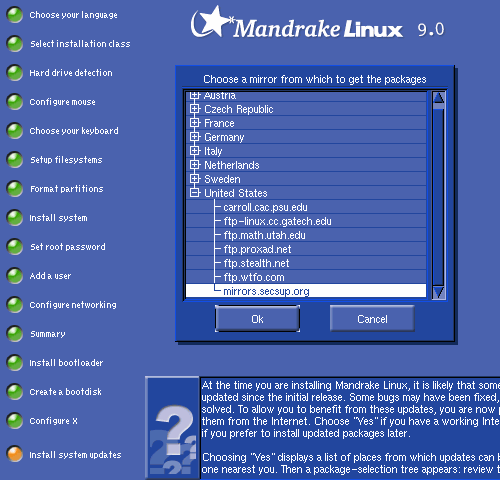Click the scrollbar down arrow

coord(439,292)
